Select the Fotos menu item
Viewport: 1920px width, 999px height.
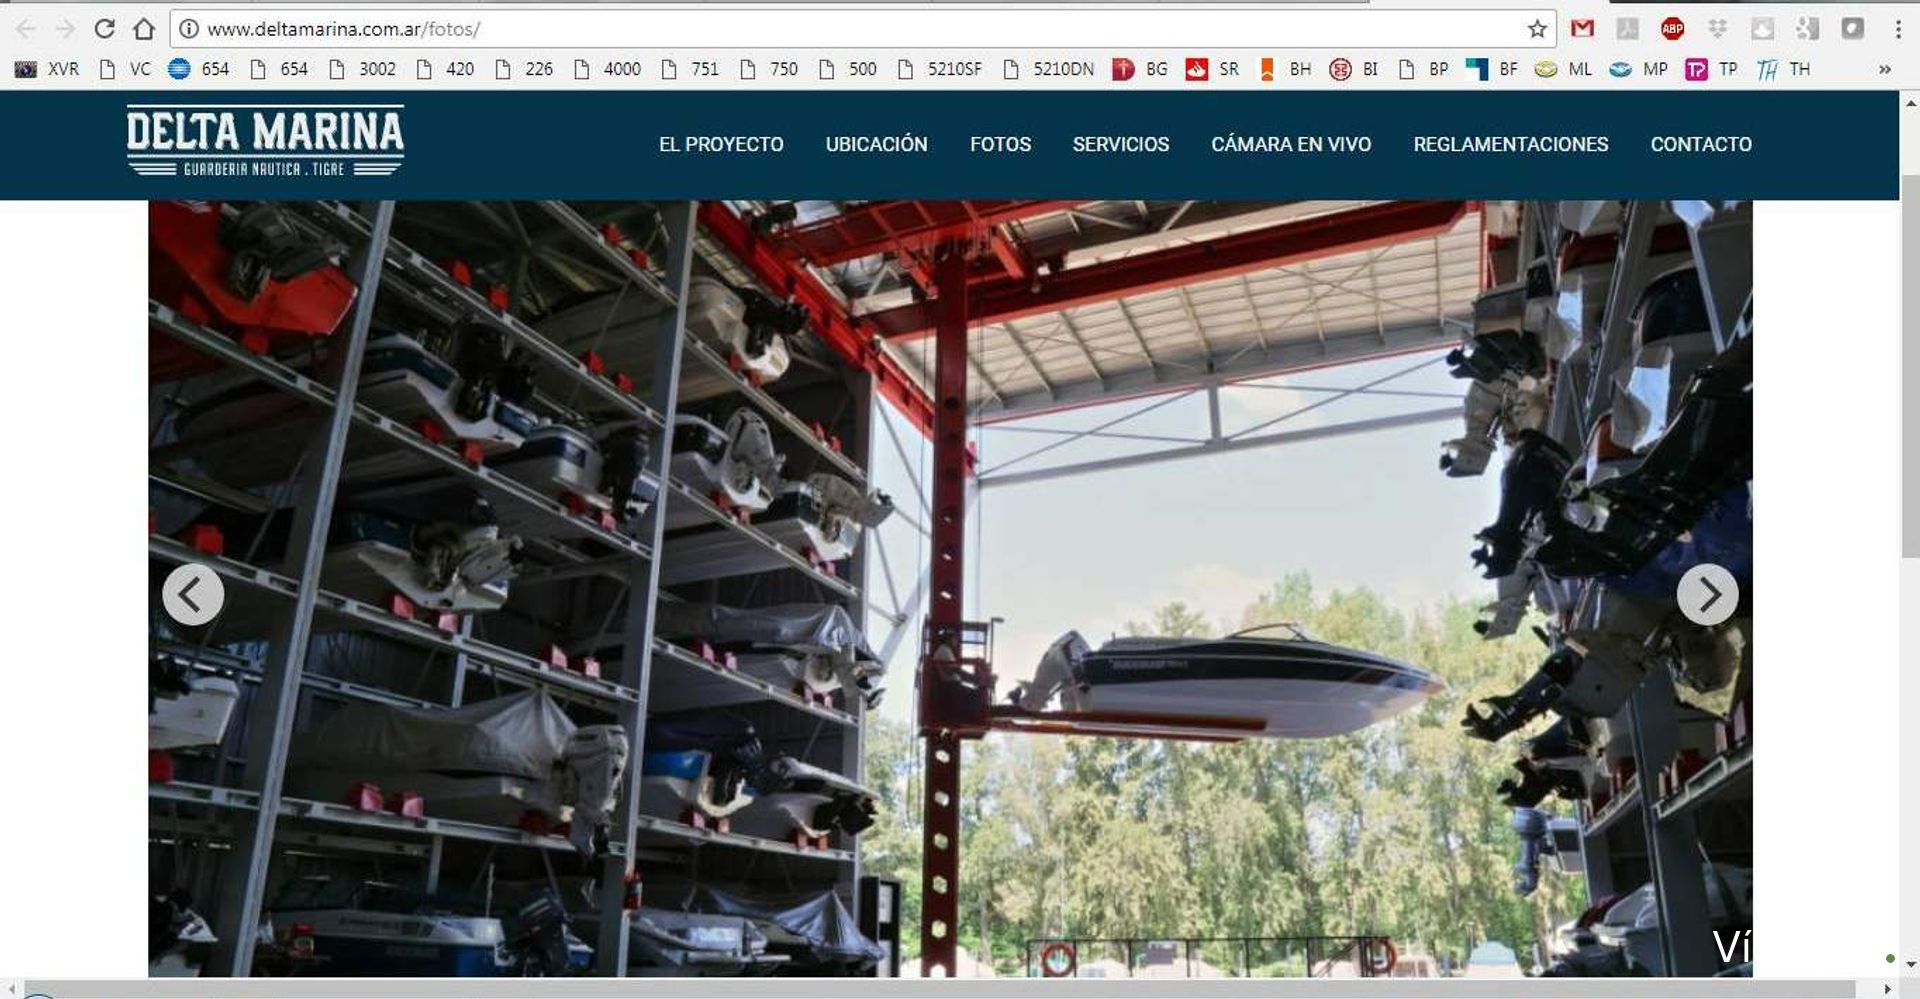(x=1000, y=144)
